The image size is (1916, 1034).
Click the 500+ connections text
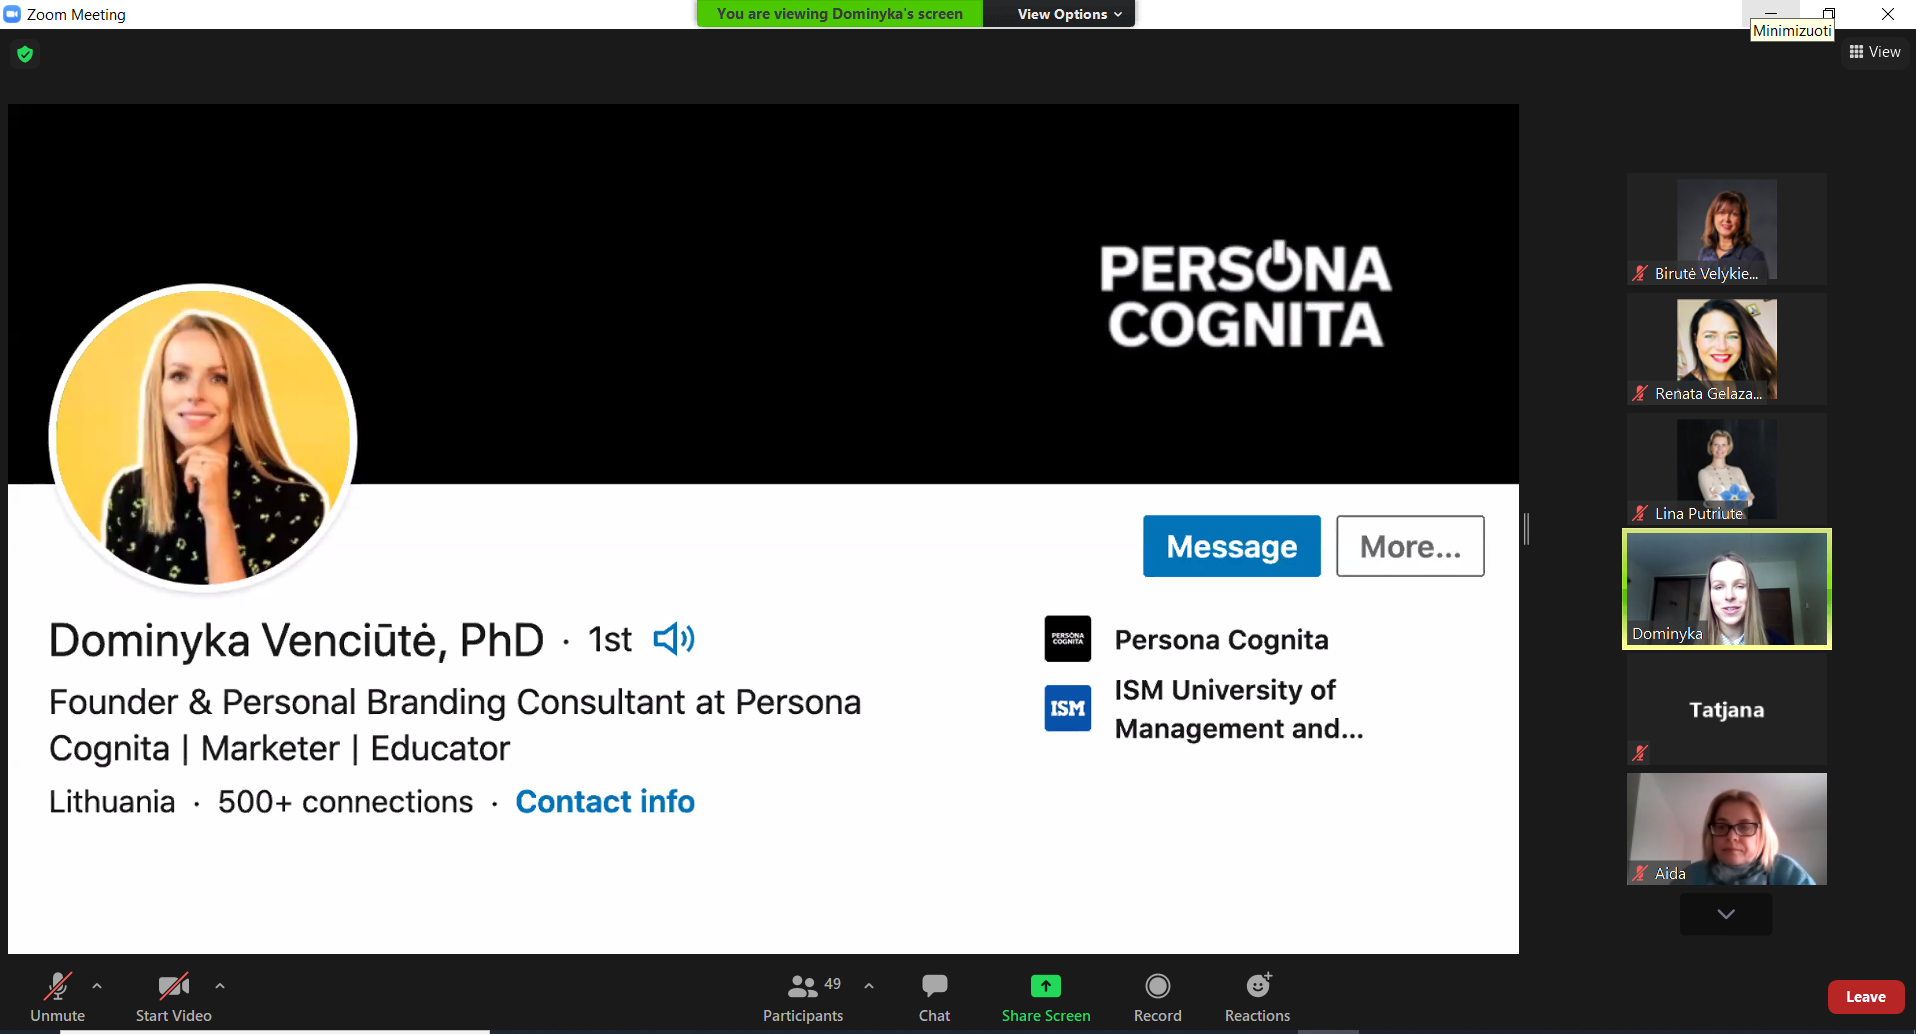345,802
